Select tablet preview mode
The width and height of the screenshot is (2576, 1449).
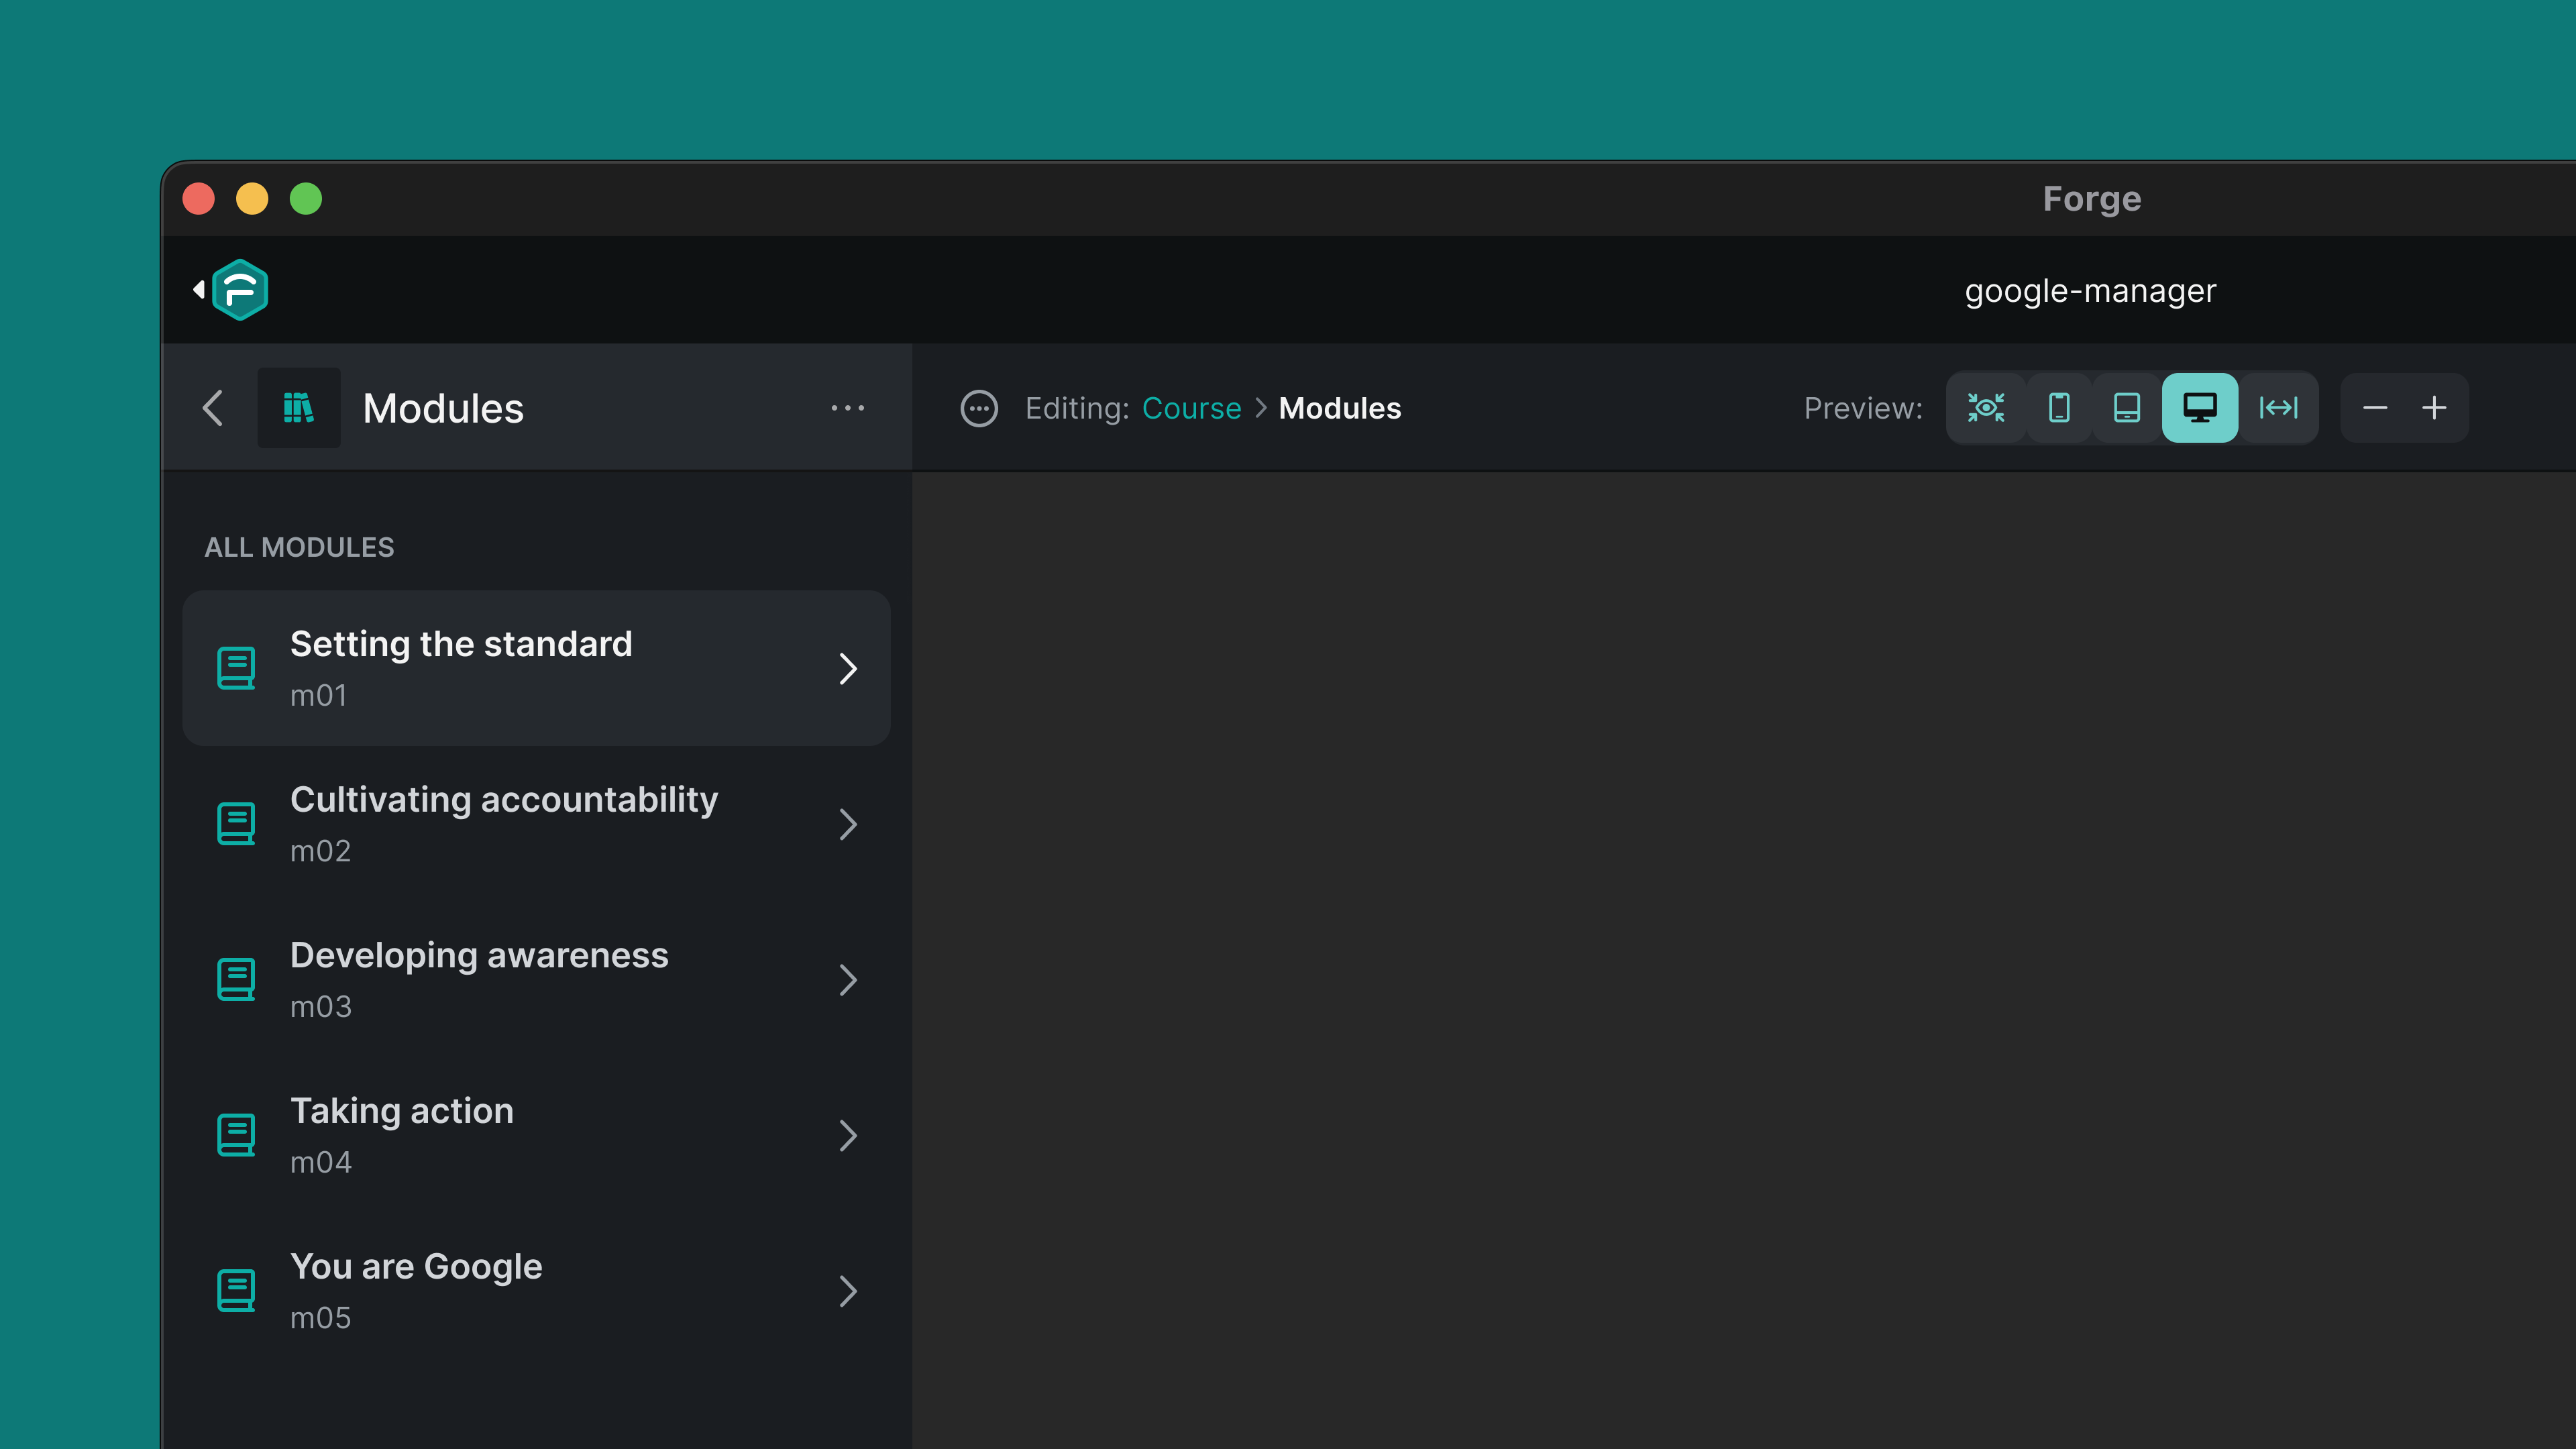pos(2127,408)
